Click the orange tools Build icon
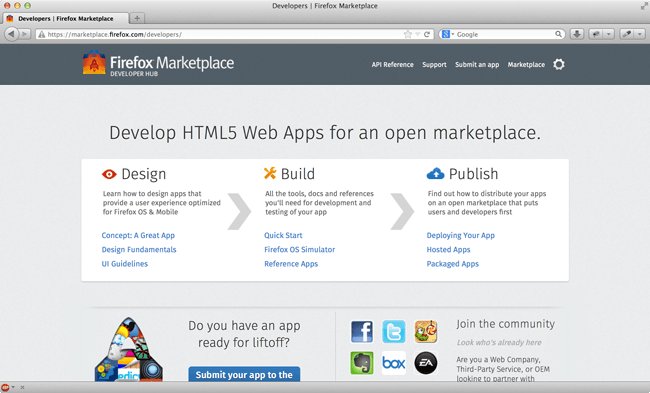Image resolution: width=650 pixels, height=393 pixels. (270, 173)
